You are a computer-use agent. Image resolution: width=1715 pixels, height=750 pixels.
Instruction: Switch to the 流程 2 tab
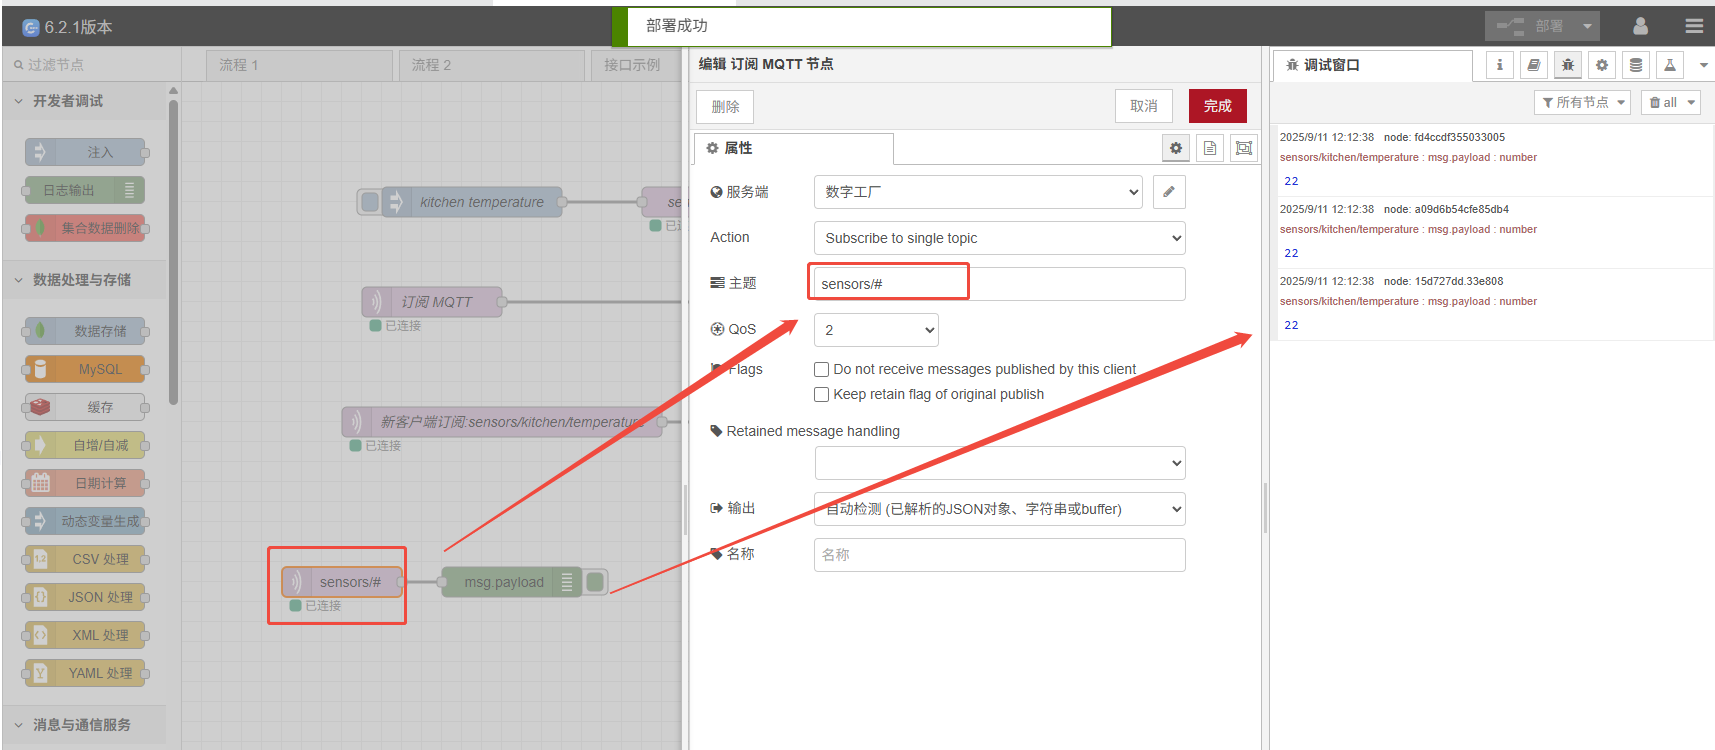pyautogui.click(x=492, y=65)
